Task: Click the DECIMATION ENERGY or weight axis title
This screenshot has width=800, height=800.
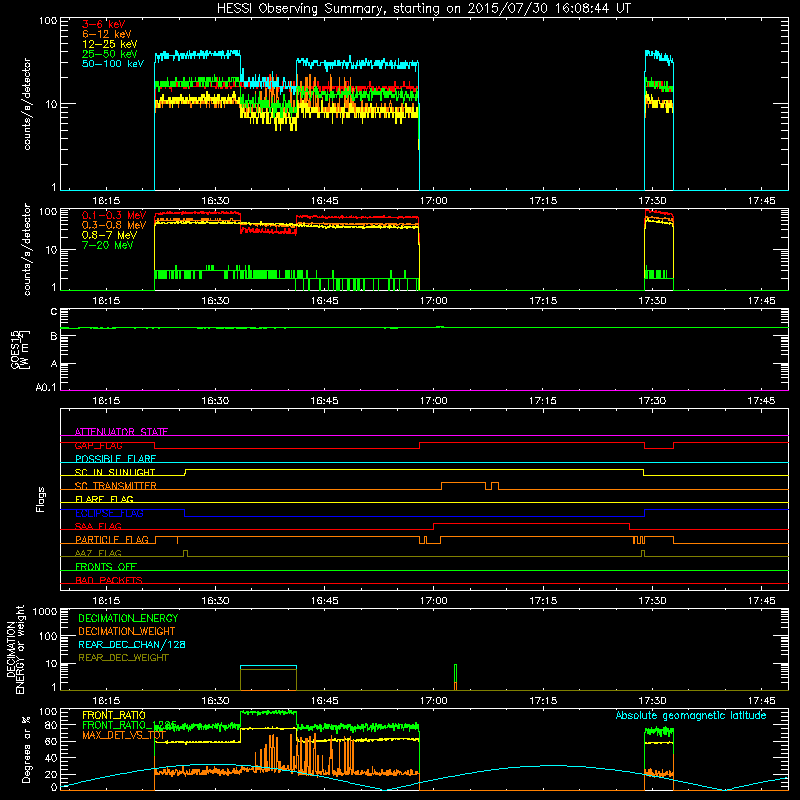Action: (x=15, y=649)
